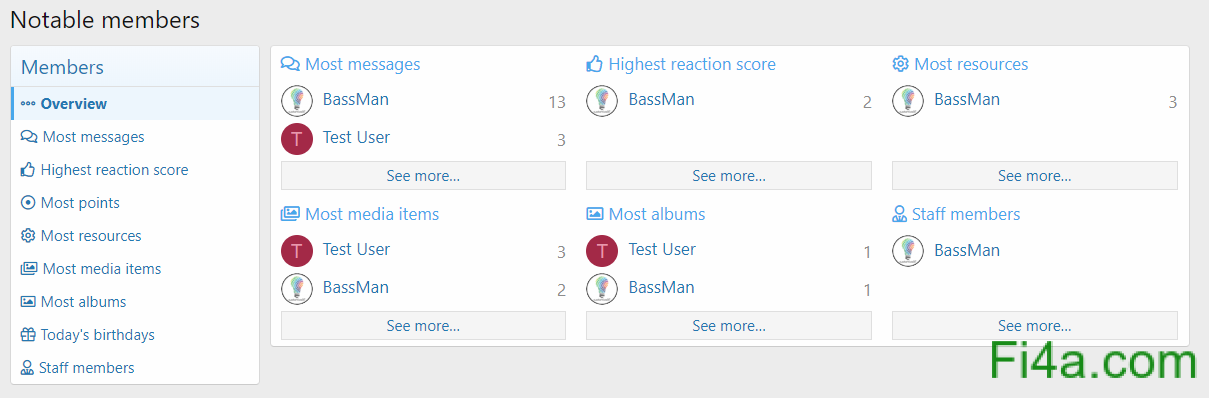
Task: Click See more under Most resources
Action: [1035, 176]
